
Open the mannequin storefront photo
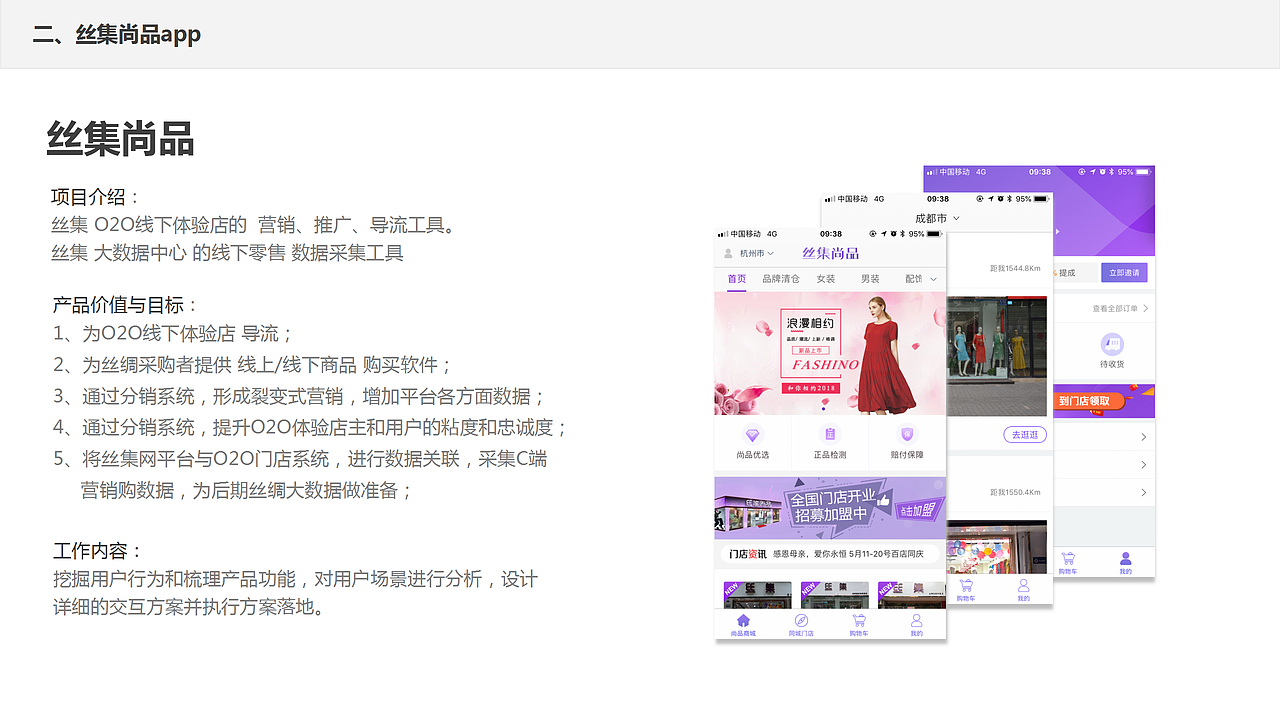[x=997, y=355]
